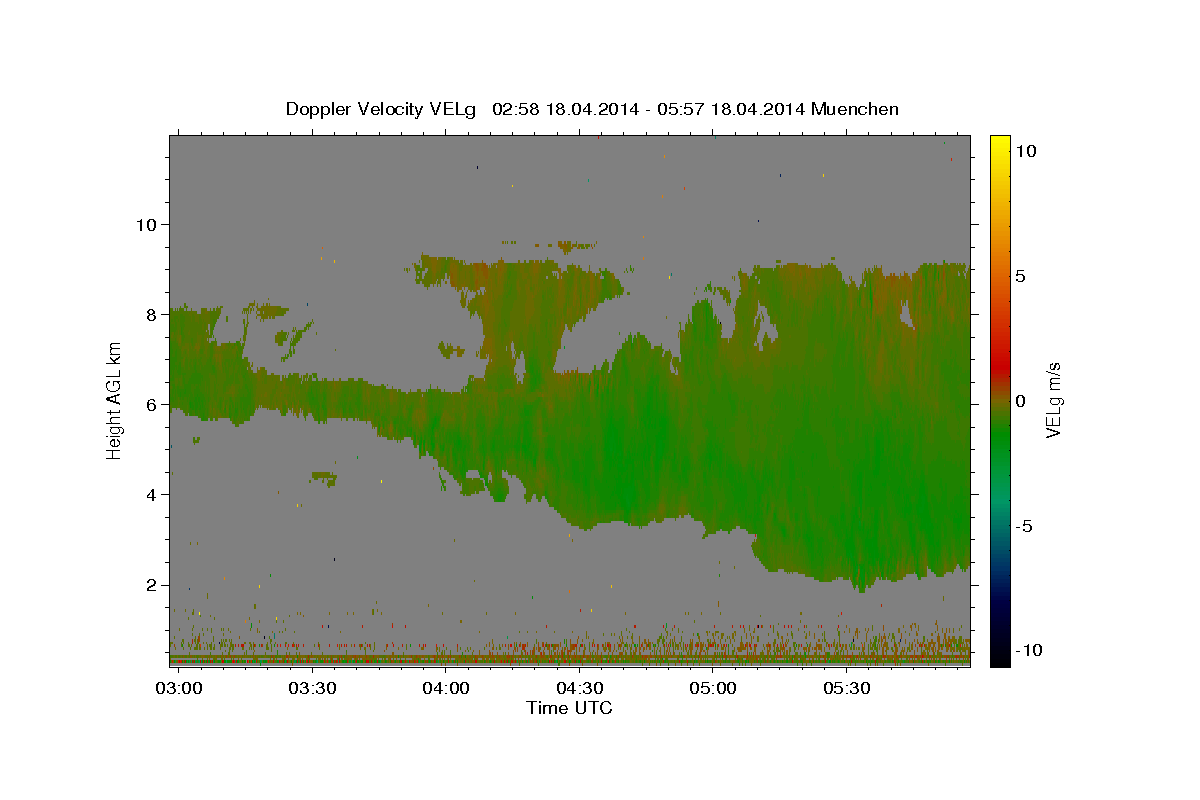Image resolution: width=1200 pixels, height=800 pixels.
Task: Click the height axis label 8
Action: (151, 314)
